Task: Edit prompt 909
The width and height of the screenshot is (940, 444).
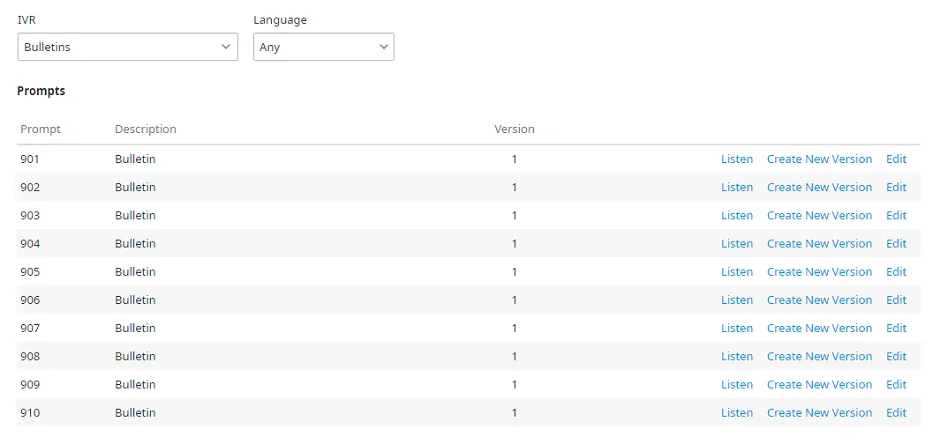Action: (x=896, y=384)
